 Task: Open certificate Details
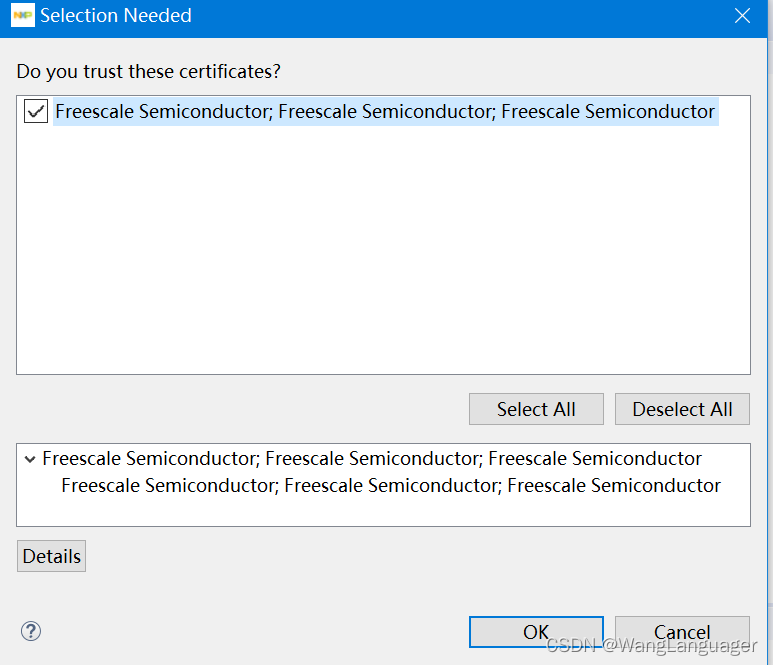pyautogui.click(x=51, y=556)
